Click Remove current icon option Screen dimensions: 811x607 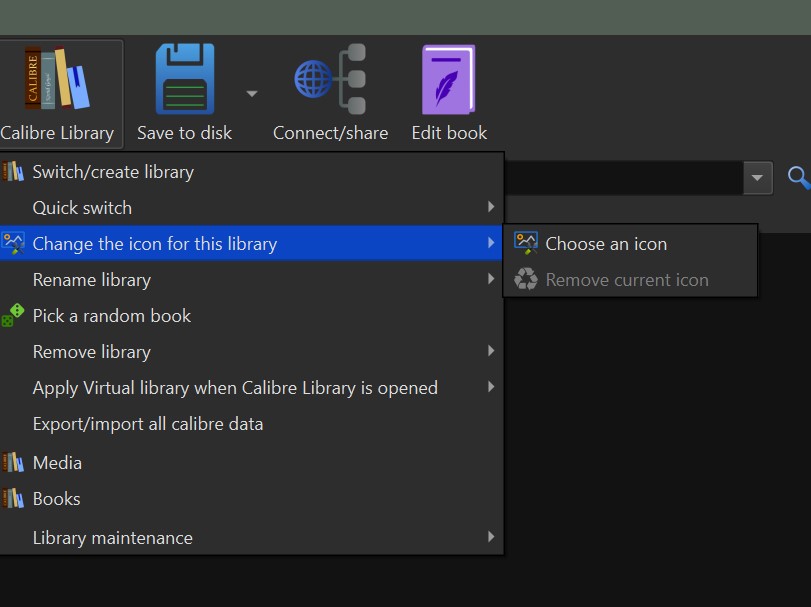(627, 280)
